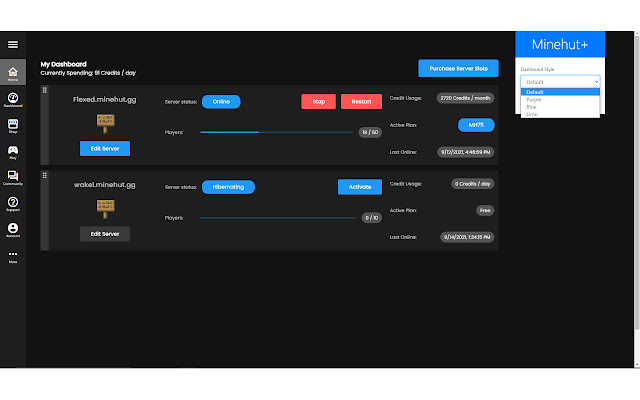The image size is (640, 400).
Task: Click the MH75 active plan badge
Action: (x=476, y=125)
